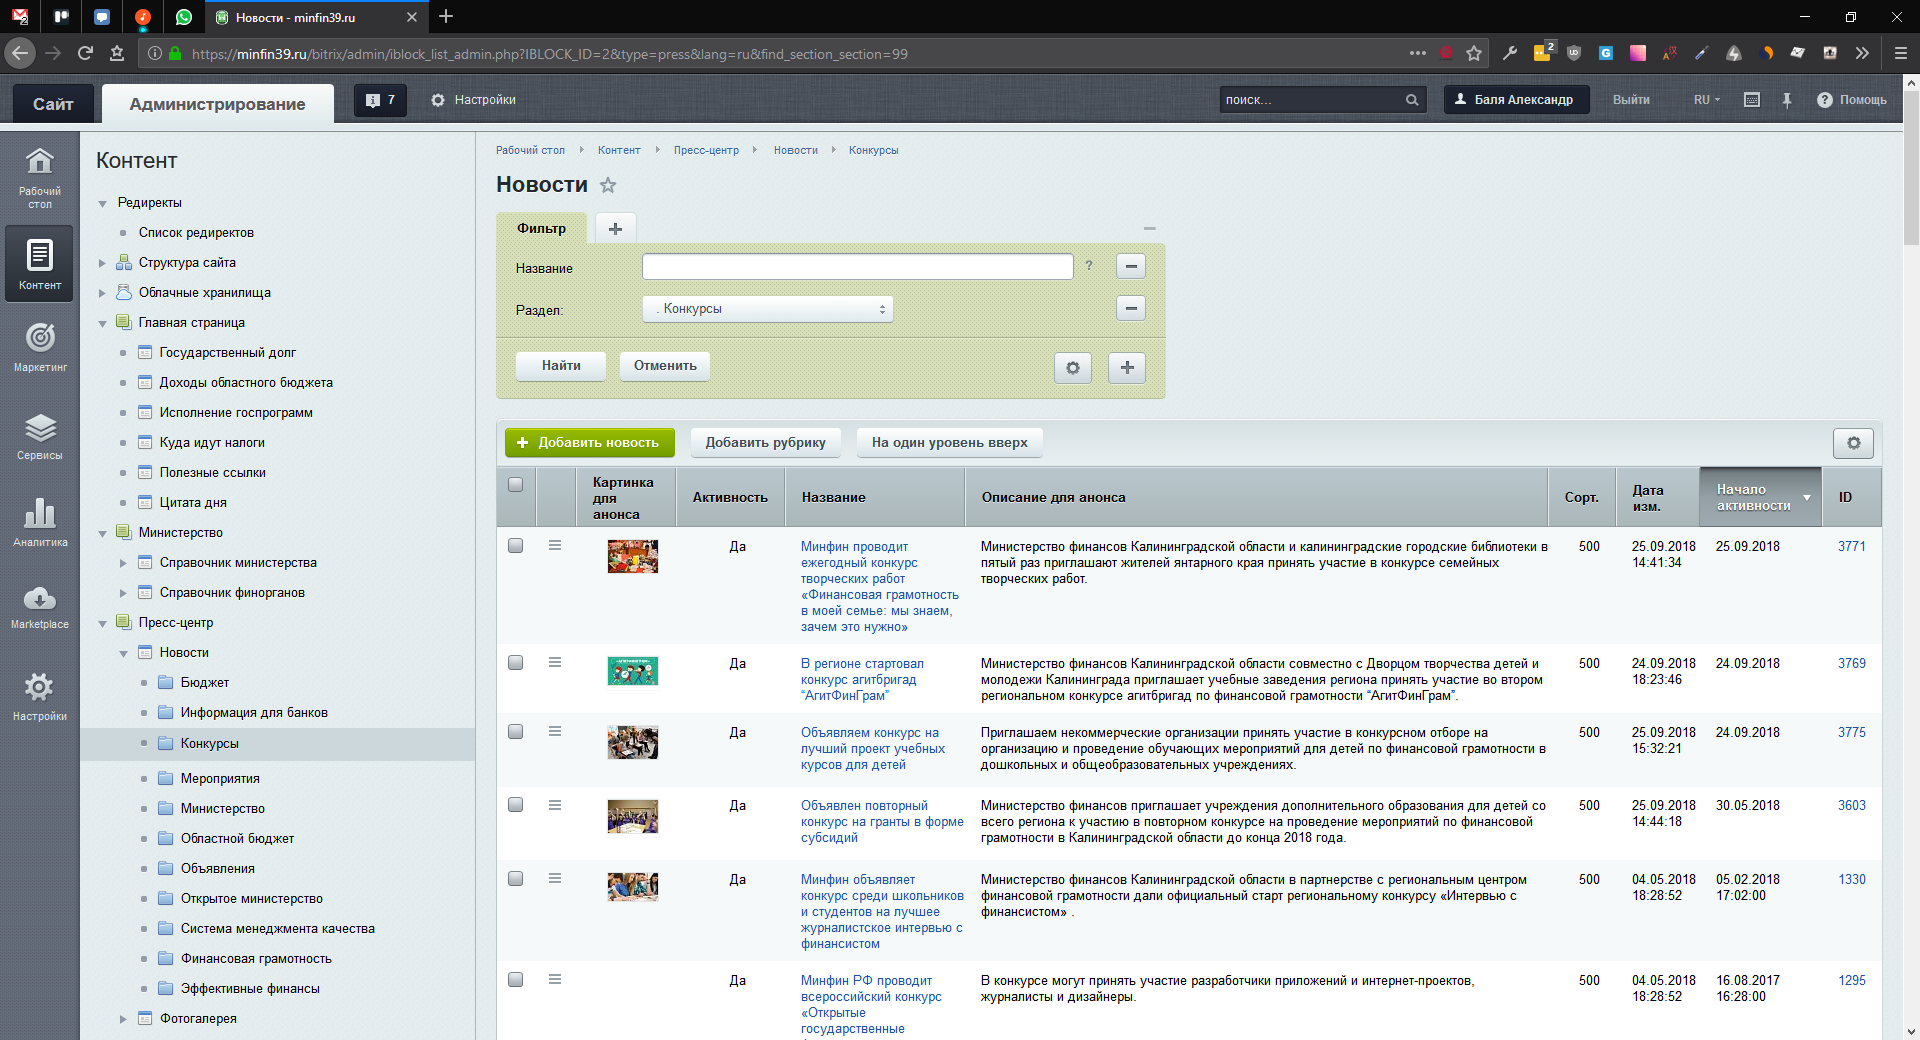Viewport: 1920px width, 1040px height.
Task: Add Новости page to favorites star
Action: click(x=608, y=185)
